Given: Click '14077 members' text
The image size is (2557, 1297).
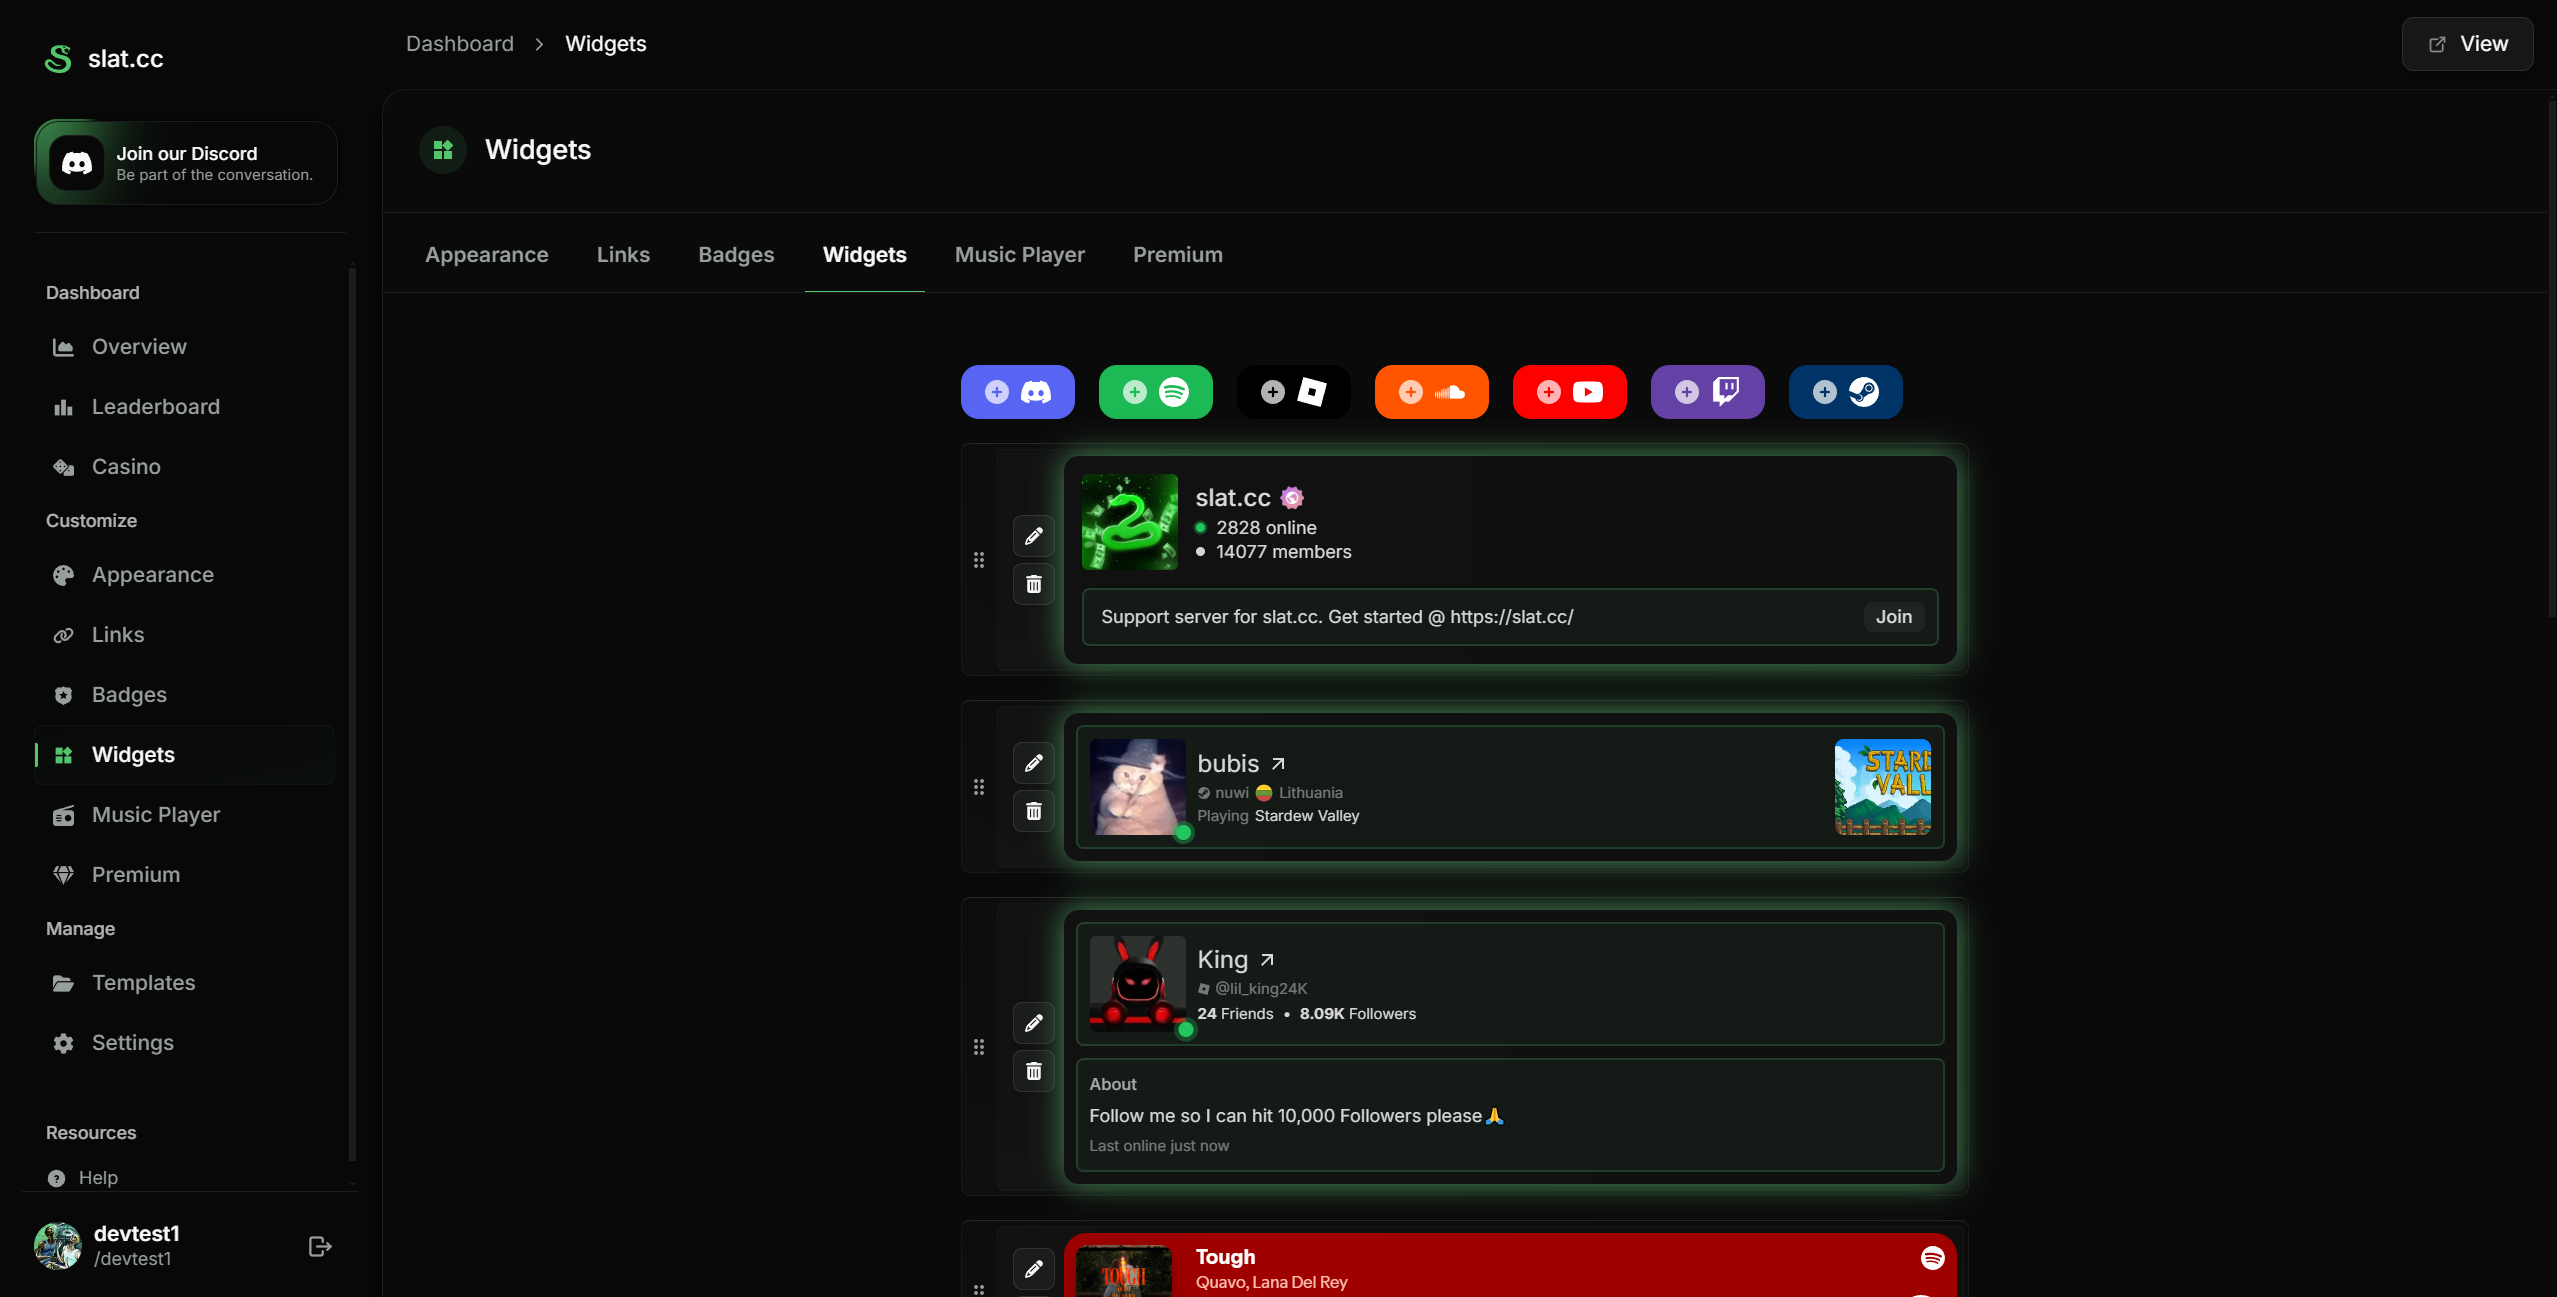Looking at the screenshot, I should tap(1283, 552).
